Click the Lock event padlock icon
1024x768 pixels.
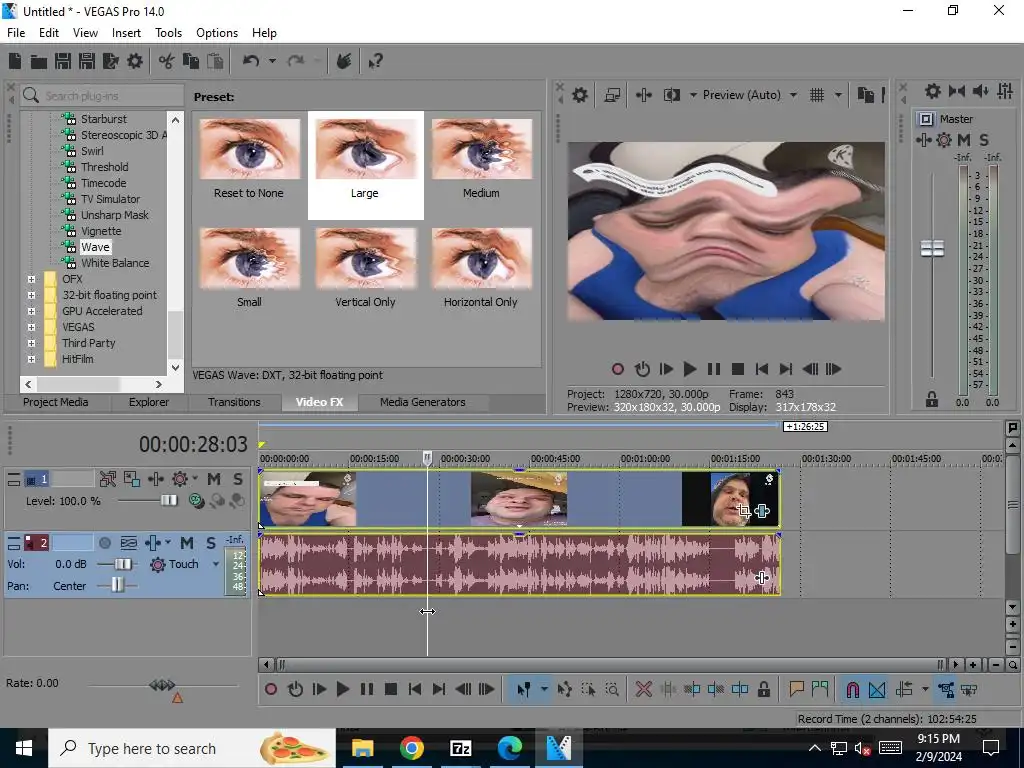763,689
